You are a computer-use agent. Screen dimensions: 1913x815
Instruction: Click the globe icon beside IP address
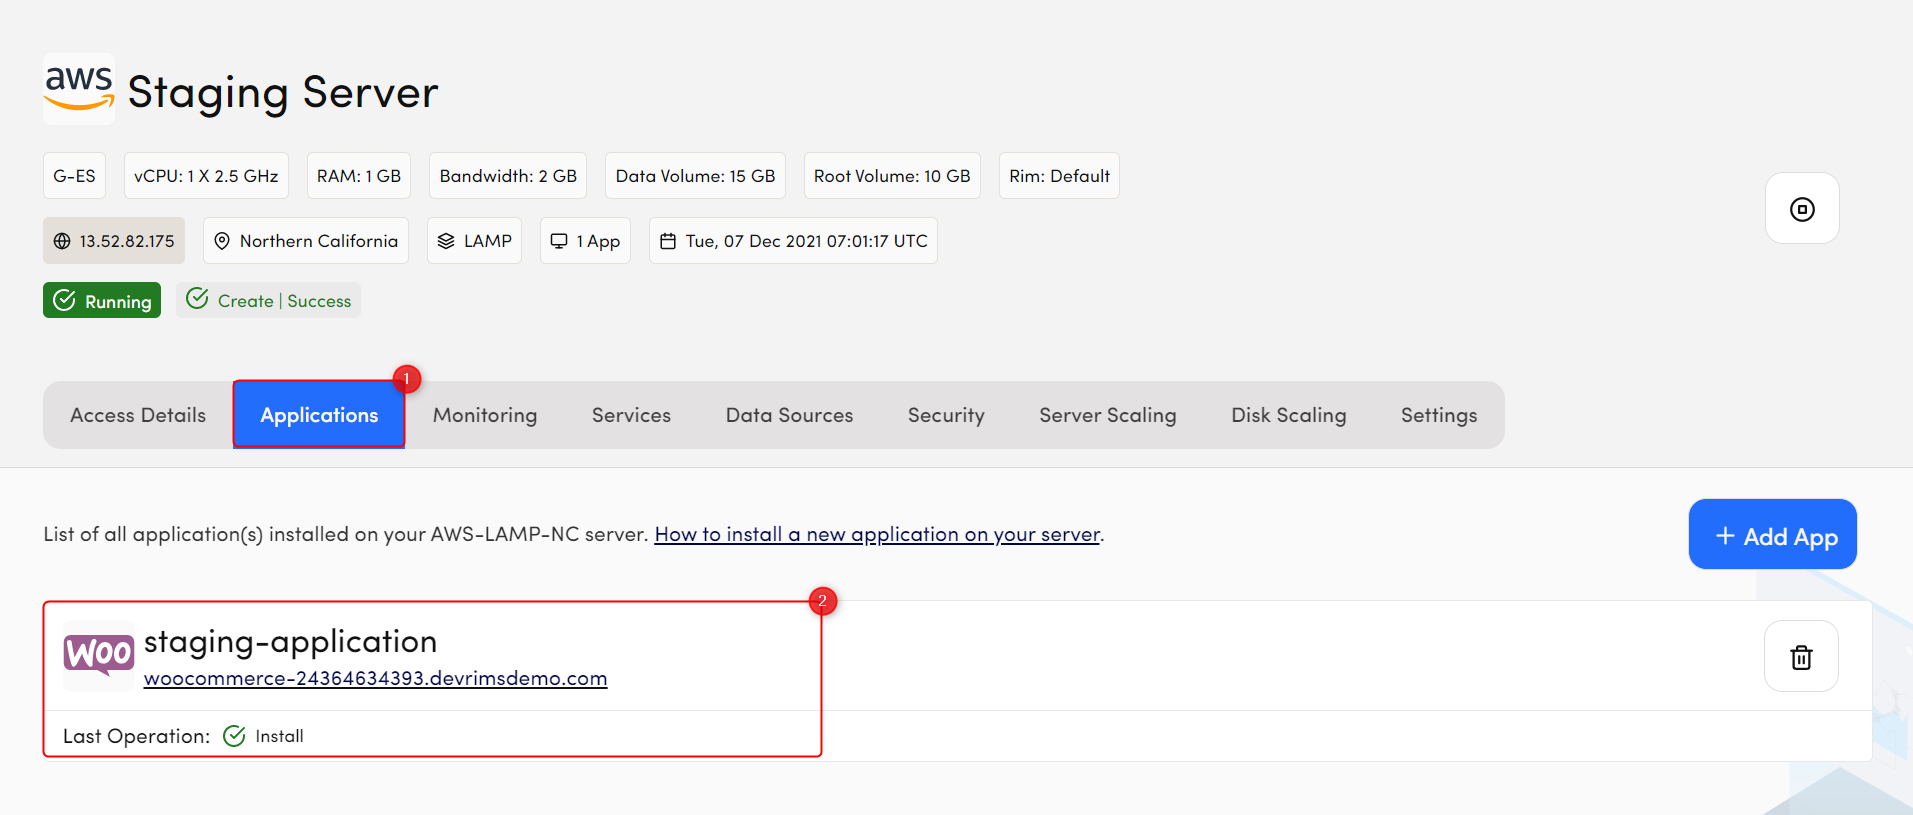click(x=62, y=241)
